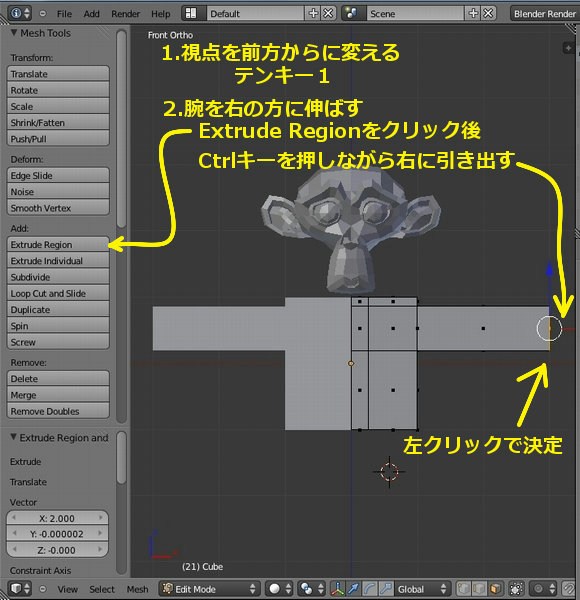Browse screen layouts icon next to Default

(x=194, y=13)
